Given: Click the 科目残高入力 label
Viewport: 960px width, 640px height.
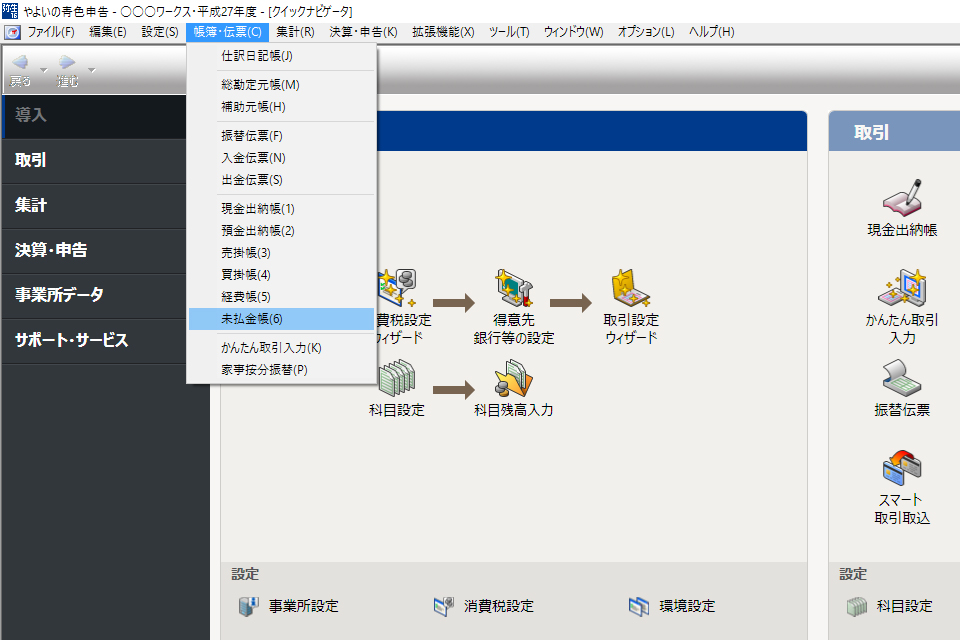Looking at the screenshot, I should [514, 410].
